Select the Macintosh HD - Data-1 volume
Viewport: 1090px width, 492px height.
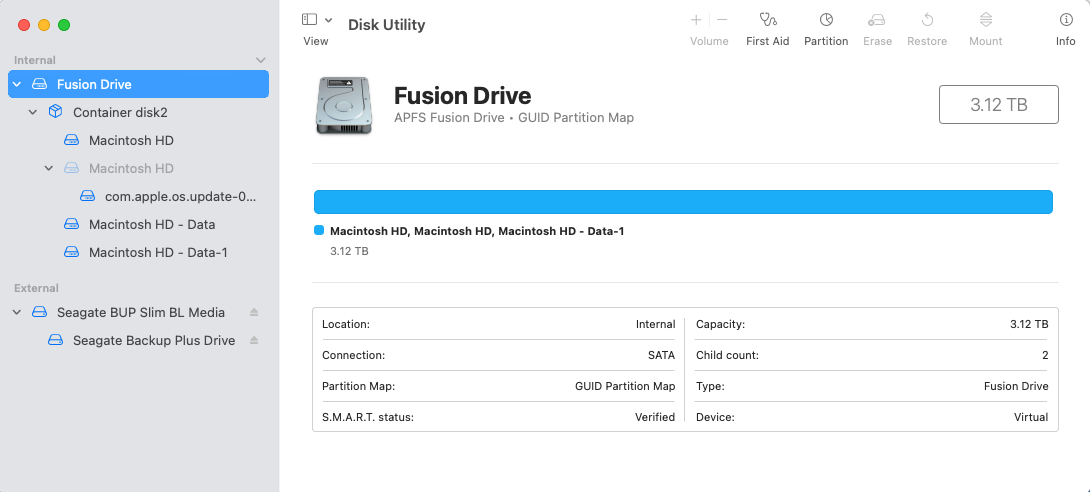[x=138, y=252]
